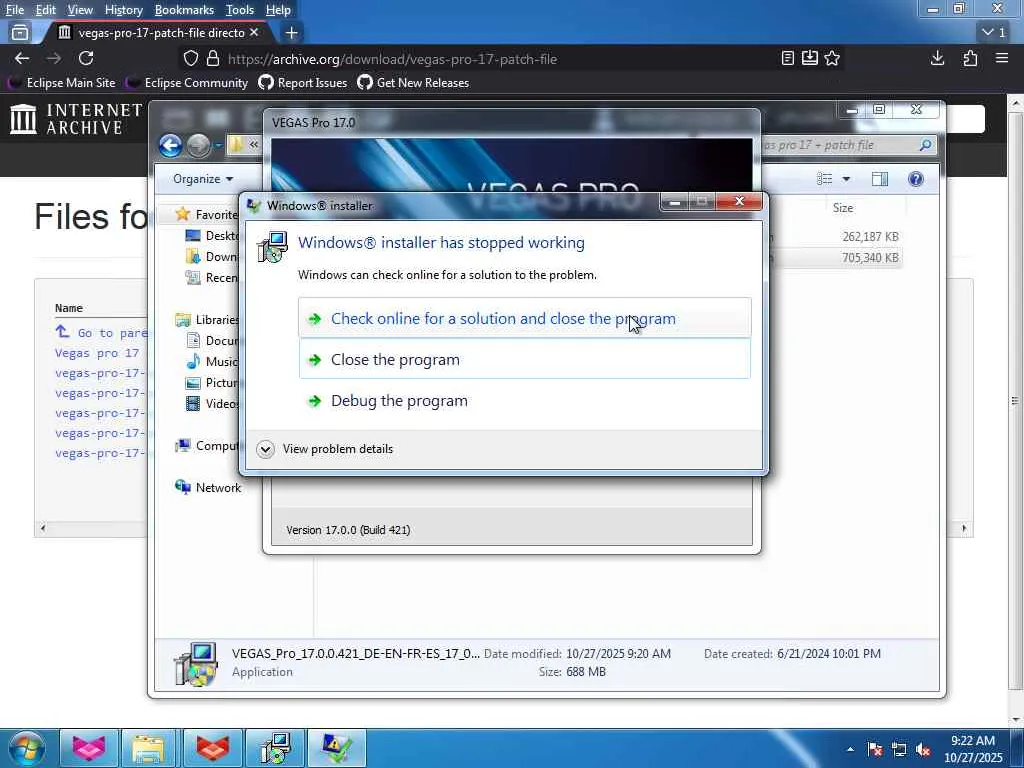
Task: Switch to Windows installer error taskbar icon
Action: pos(337,748)
